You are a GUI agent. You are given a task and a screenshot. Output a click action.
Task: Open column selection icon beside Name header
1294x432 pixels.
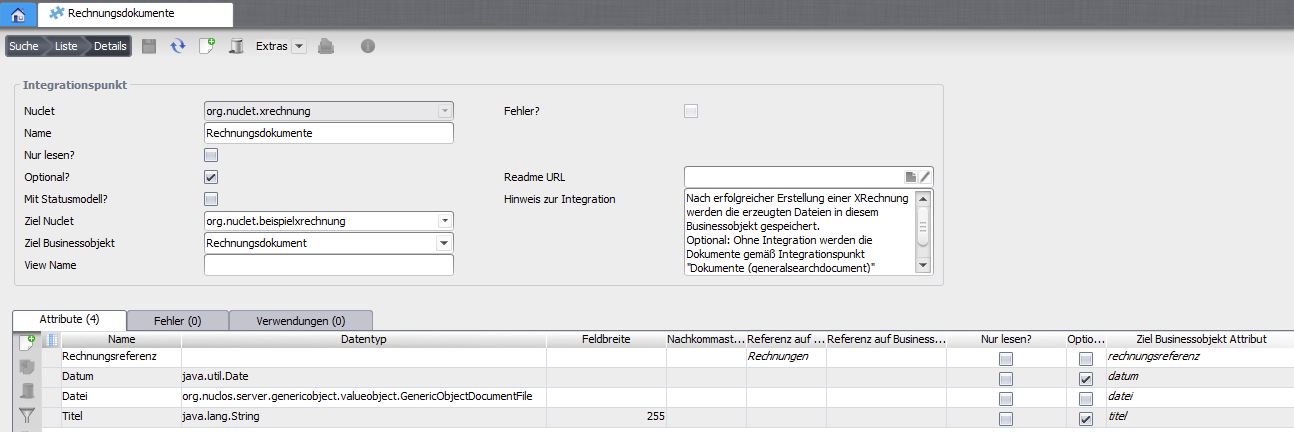pos(52,340)
